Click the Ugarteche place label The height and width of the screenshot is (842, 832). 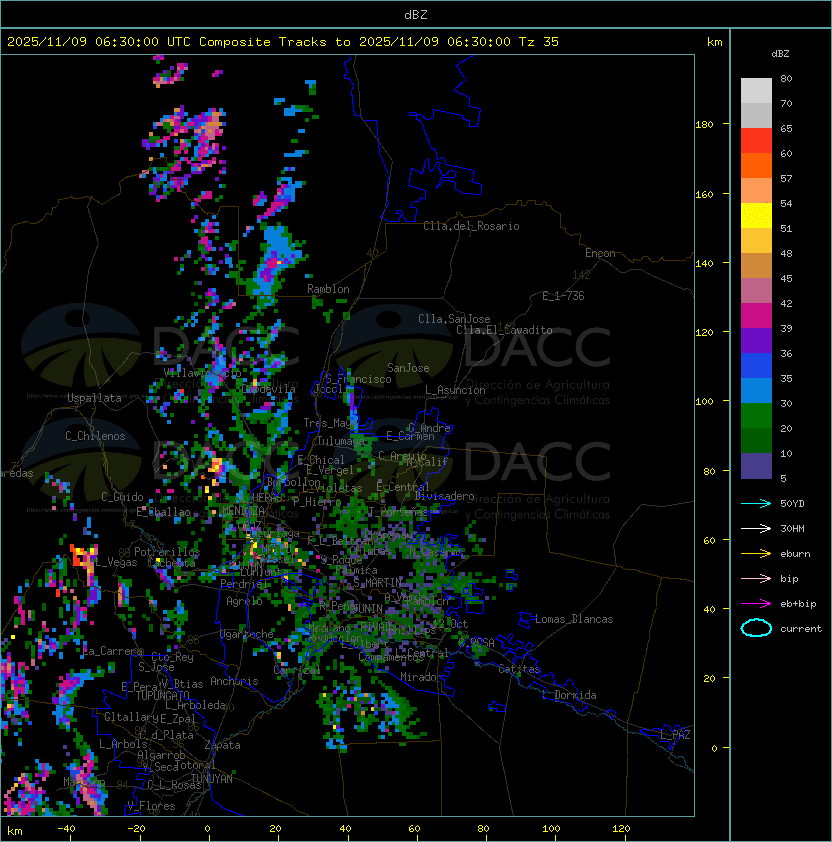click(x=247, y=634)
